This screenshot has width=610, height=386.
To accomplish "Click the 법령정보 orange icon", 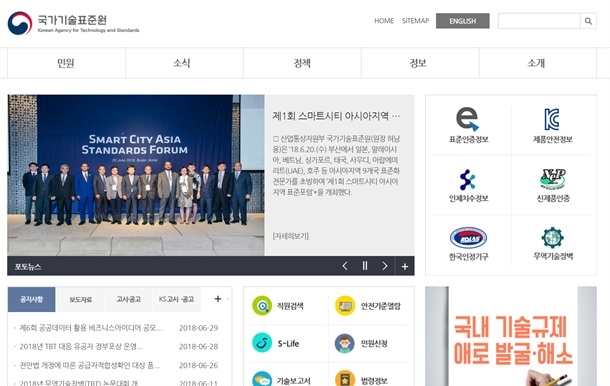I will pyautogui.click(x=345, y=379).
